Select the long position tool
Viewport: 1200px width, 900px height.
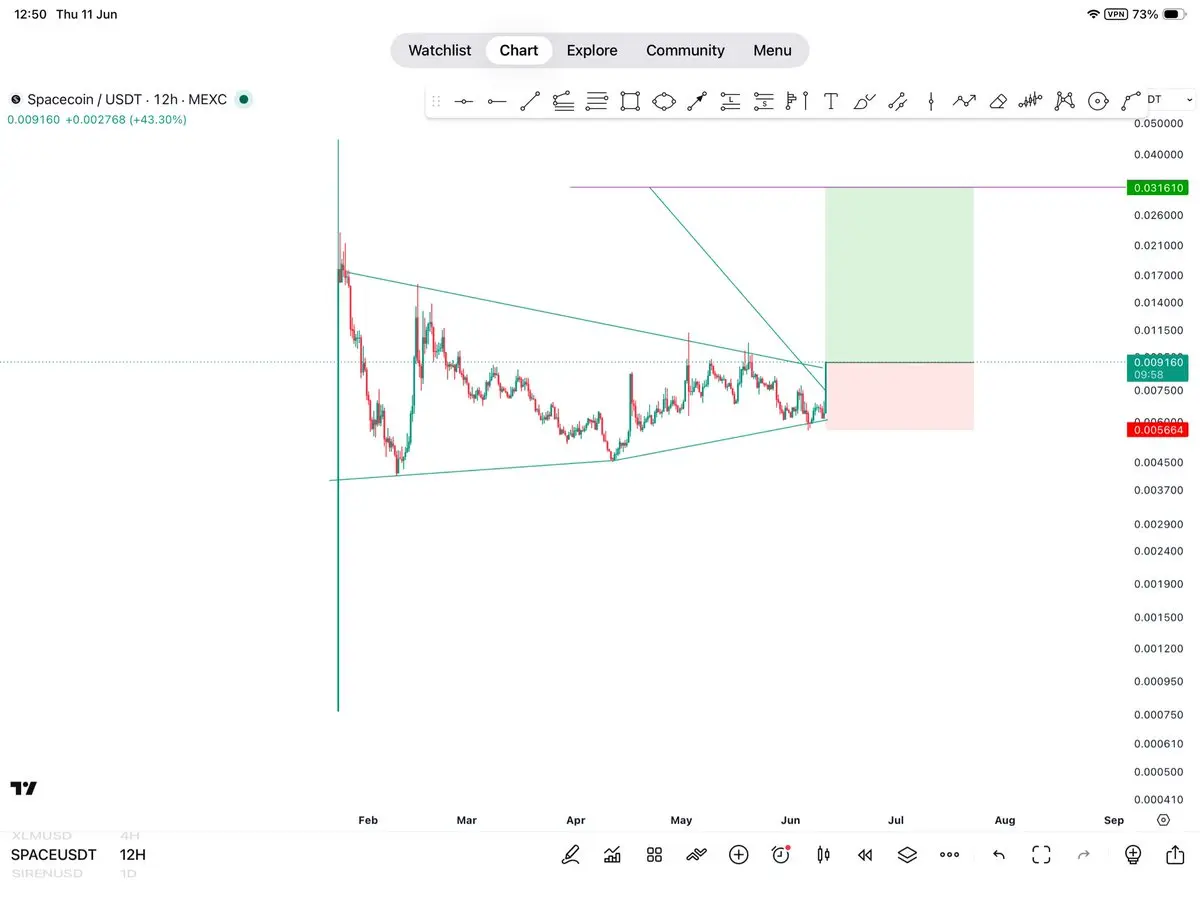731,101
